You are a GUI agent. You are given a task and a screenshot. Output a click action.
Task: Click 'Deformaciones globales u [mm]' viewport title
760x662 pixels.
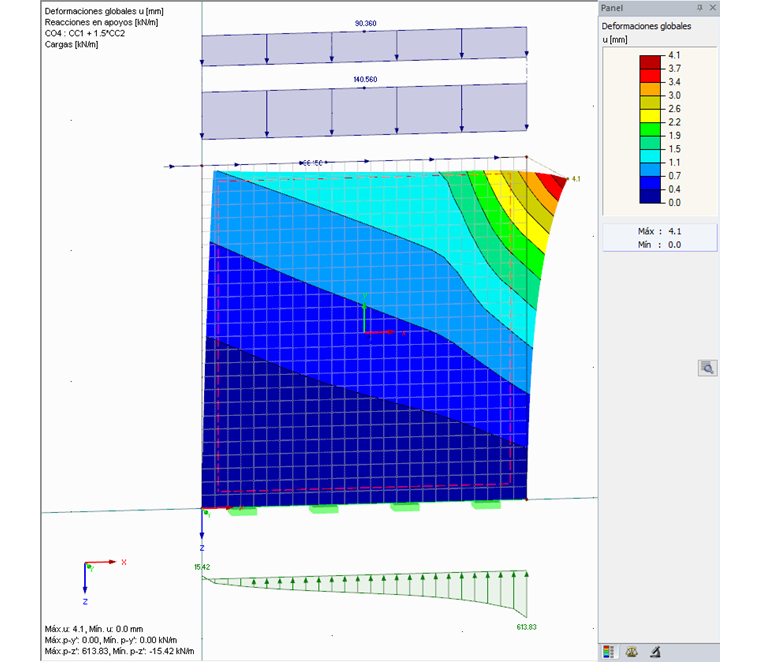click(104, 11)
